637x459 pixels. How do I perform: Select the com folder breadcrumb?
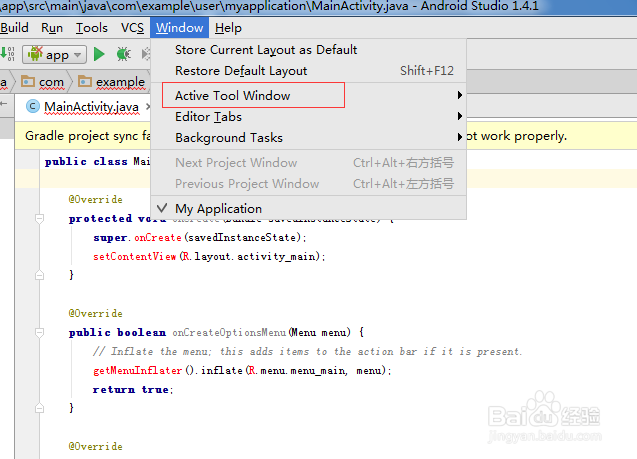click(x=43, y=82)
